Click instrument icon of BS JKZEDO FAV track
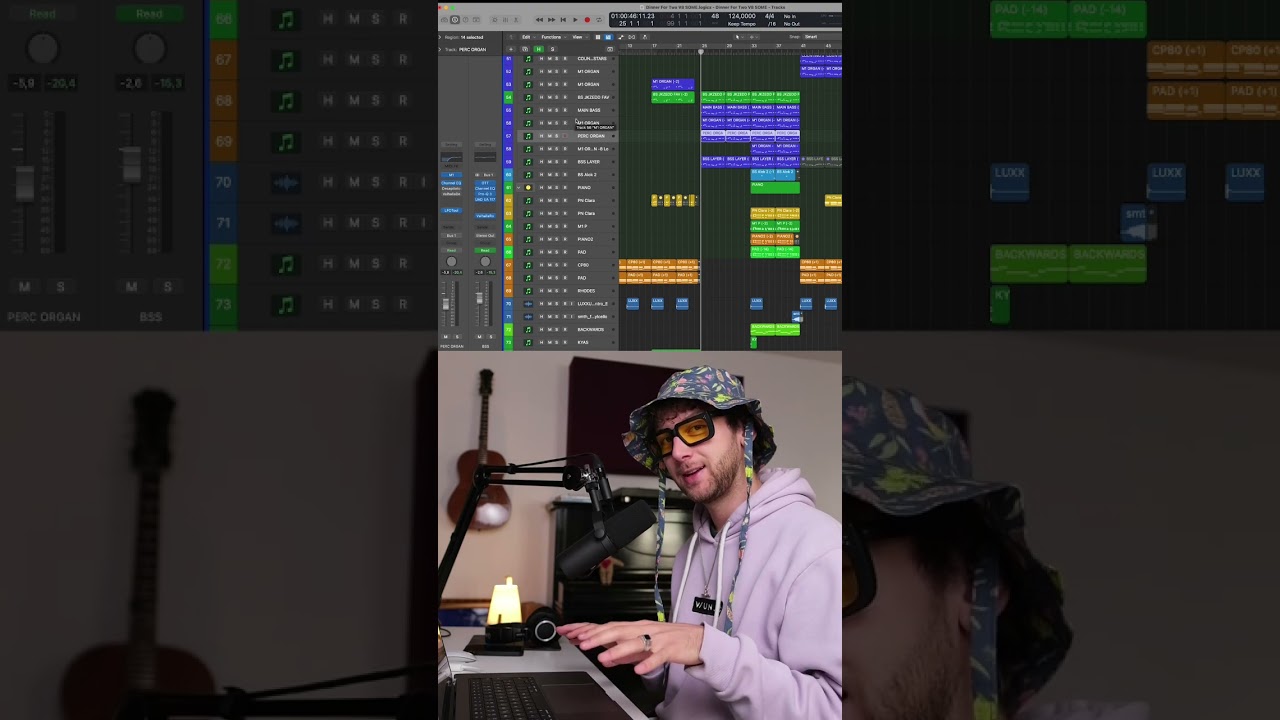 528,97
